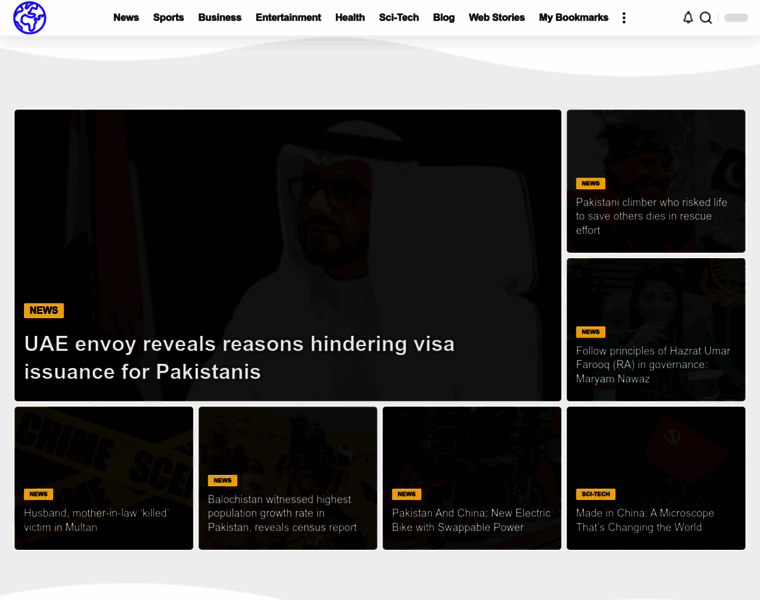Open the search magnifier icon
Screen dimensions: 760x600
click(706, 18)
